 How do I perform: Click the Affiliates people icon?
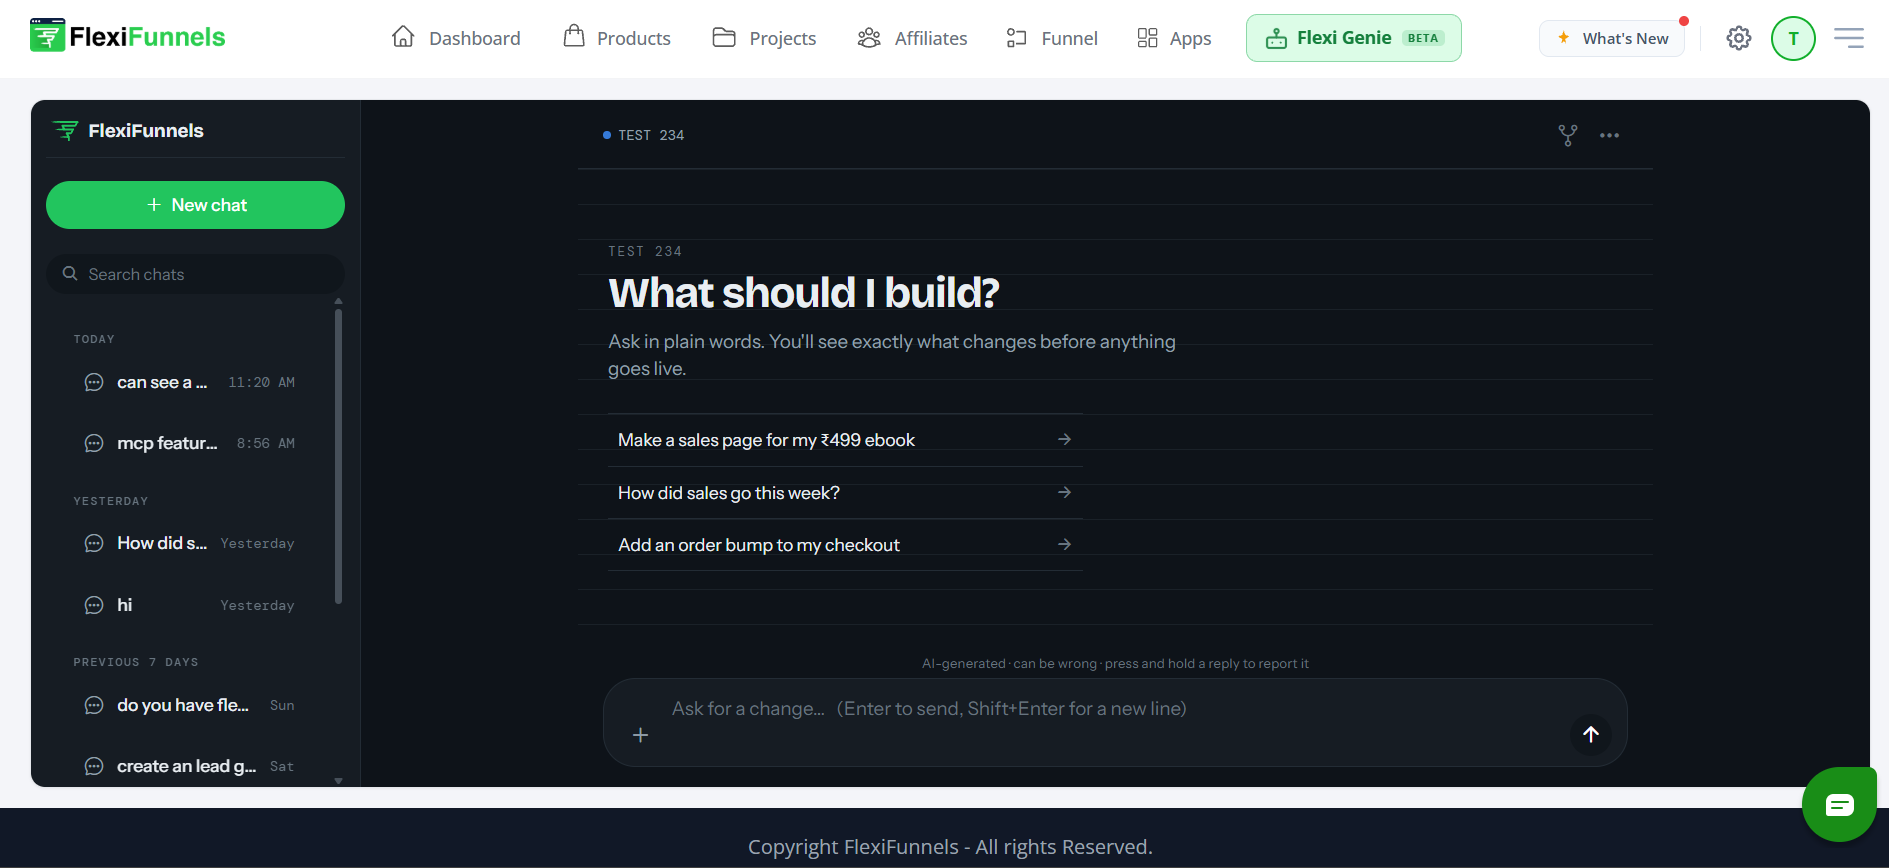[869, 38]
